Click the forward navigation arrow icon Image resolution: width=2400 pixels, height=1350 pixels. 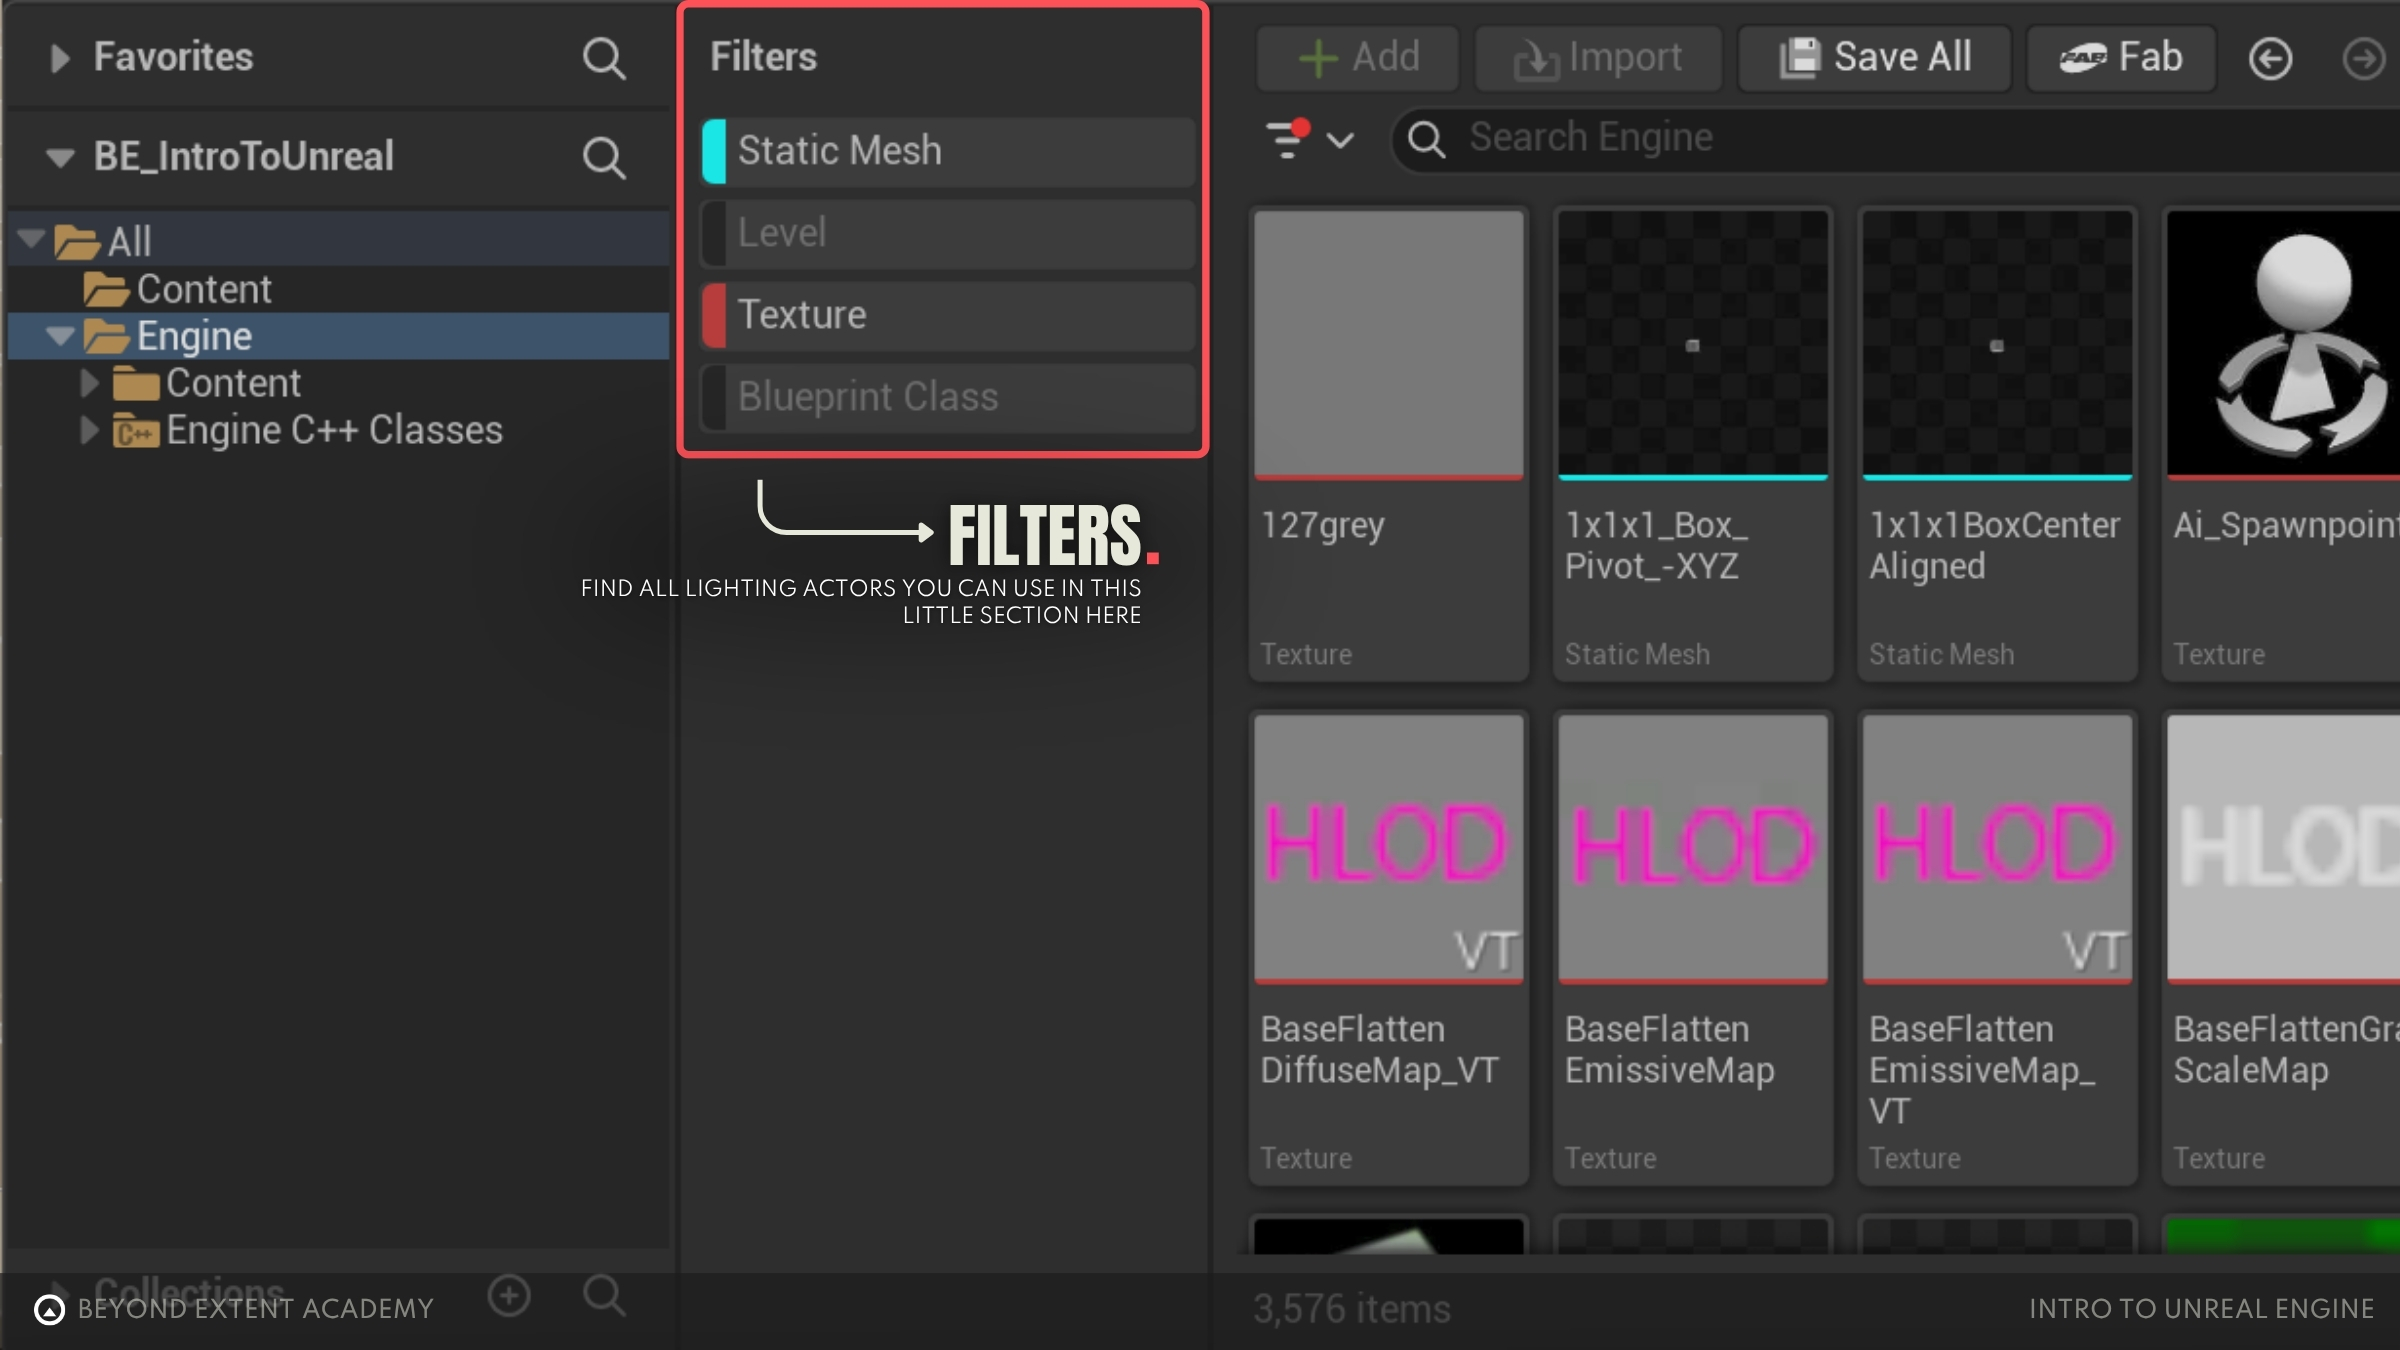coord(2364,59)
